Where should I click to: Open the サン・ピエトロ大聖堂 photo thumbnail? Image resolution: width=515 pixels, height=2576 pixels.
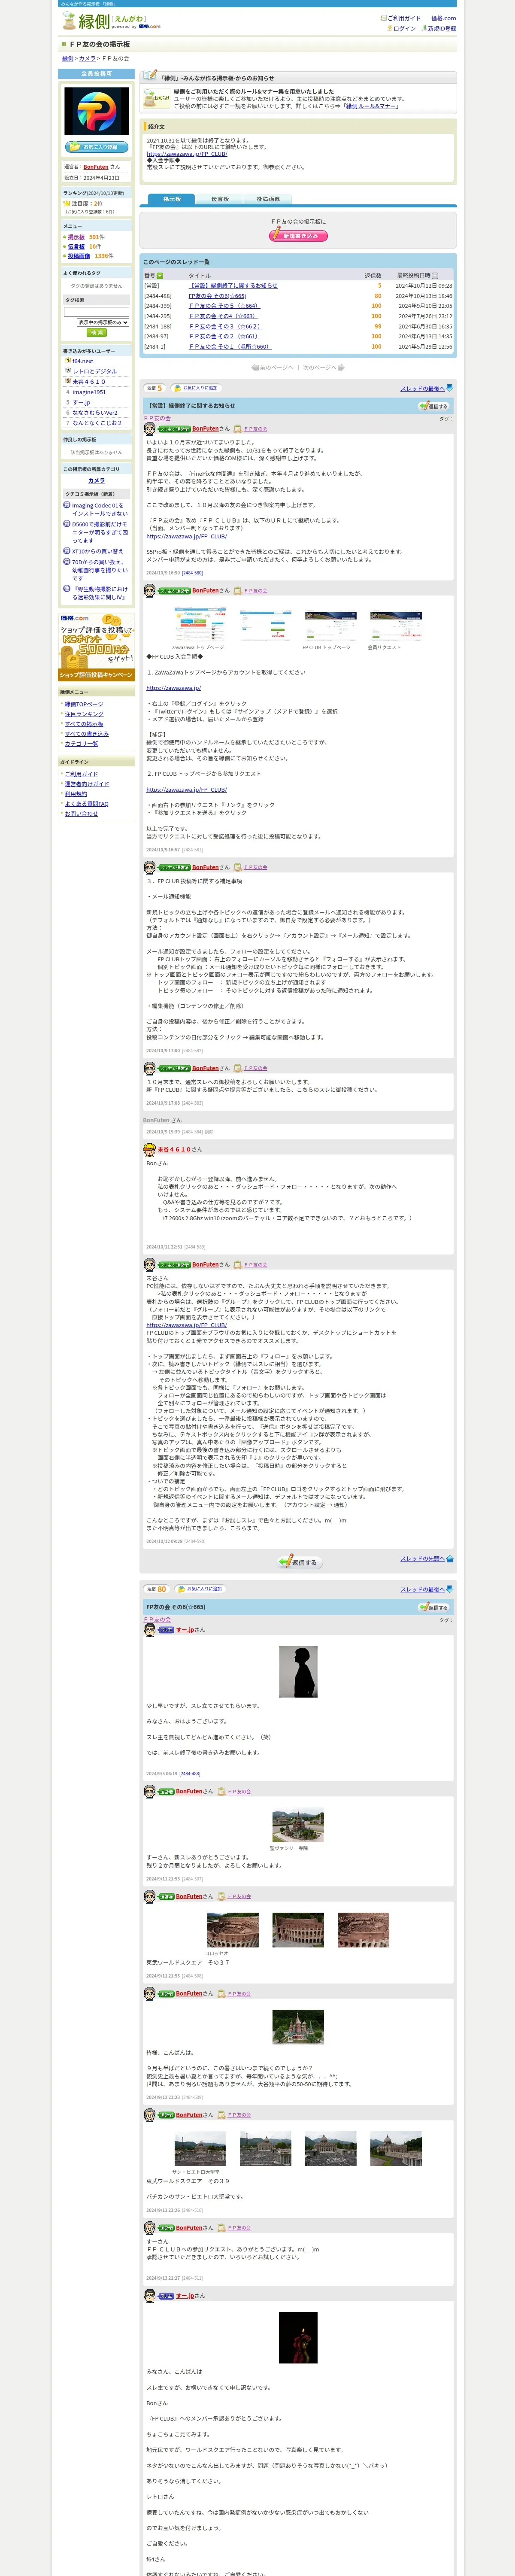(199, 2149)
